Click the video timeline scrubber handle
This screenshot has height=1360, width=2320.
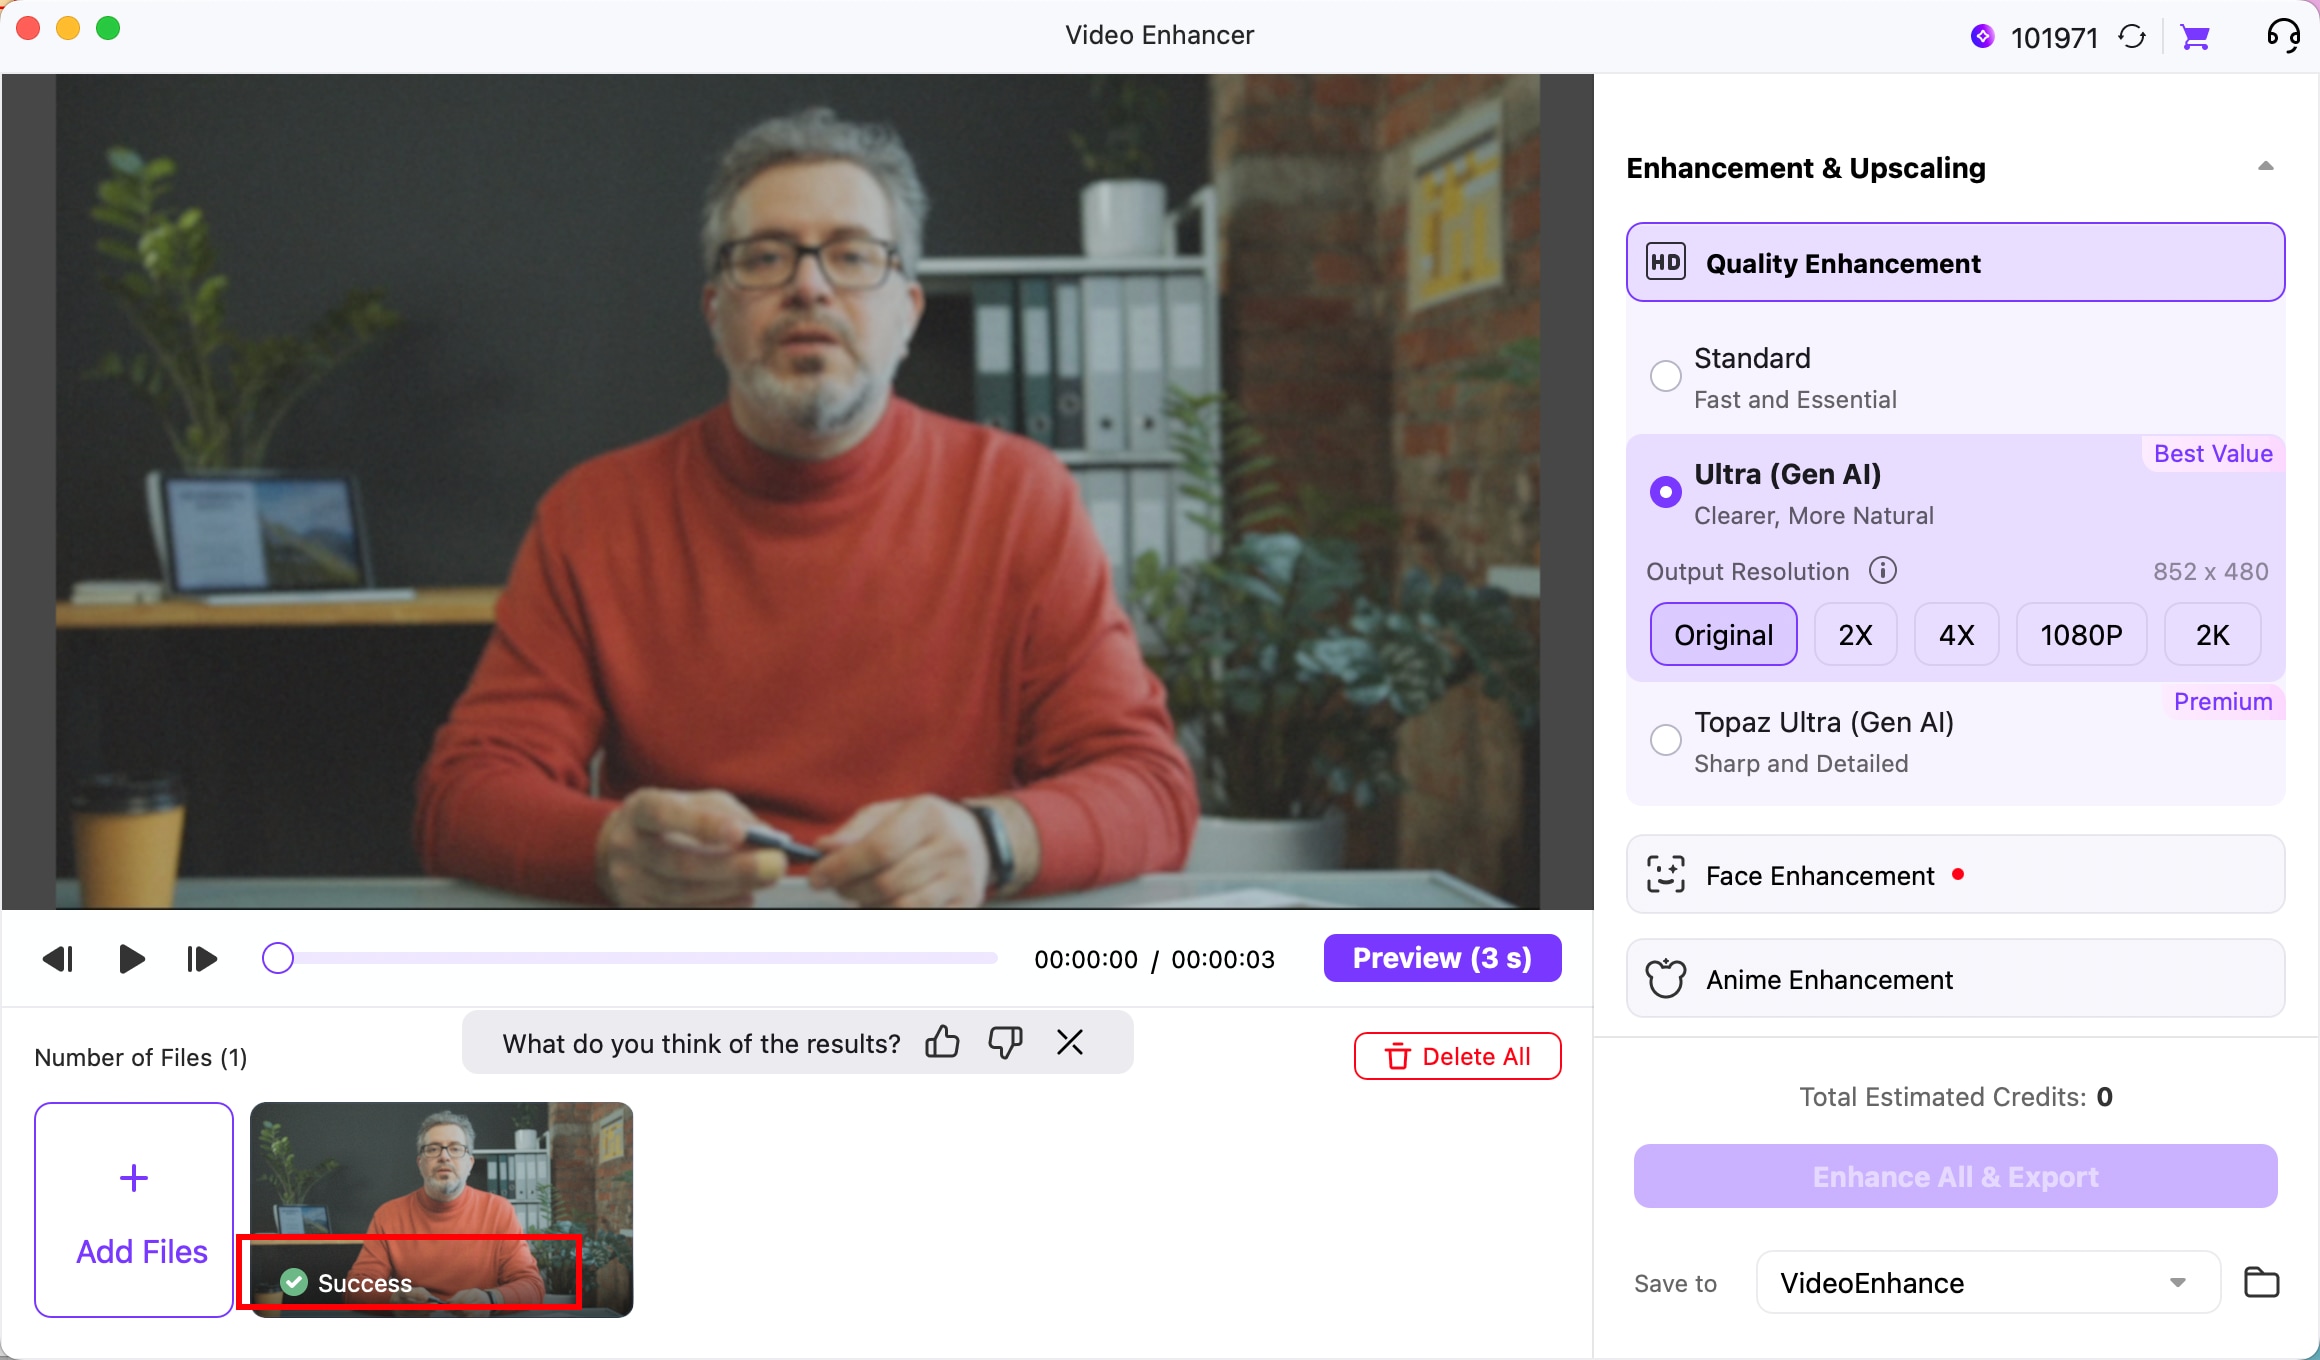pos(278,958)
